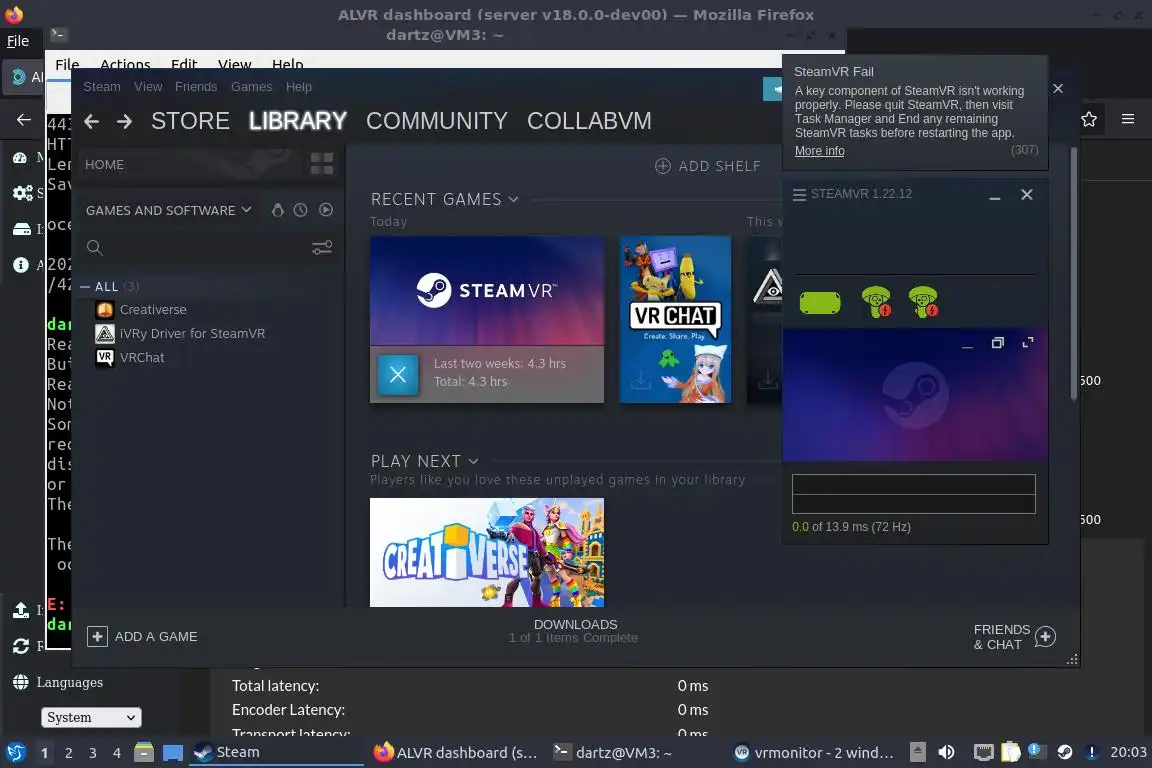Screen dimensions: 1152x768
Task: Open Friends & Chat plus icon
Action: pos(1045,636)
